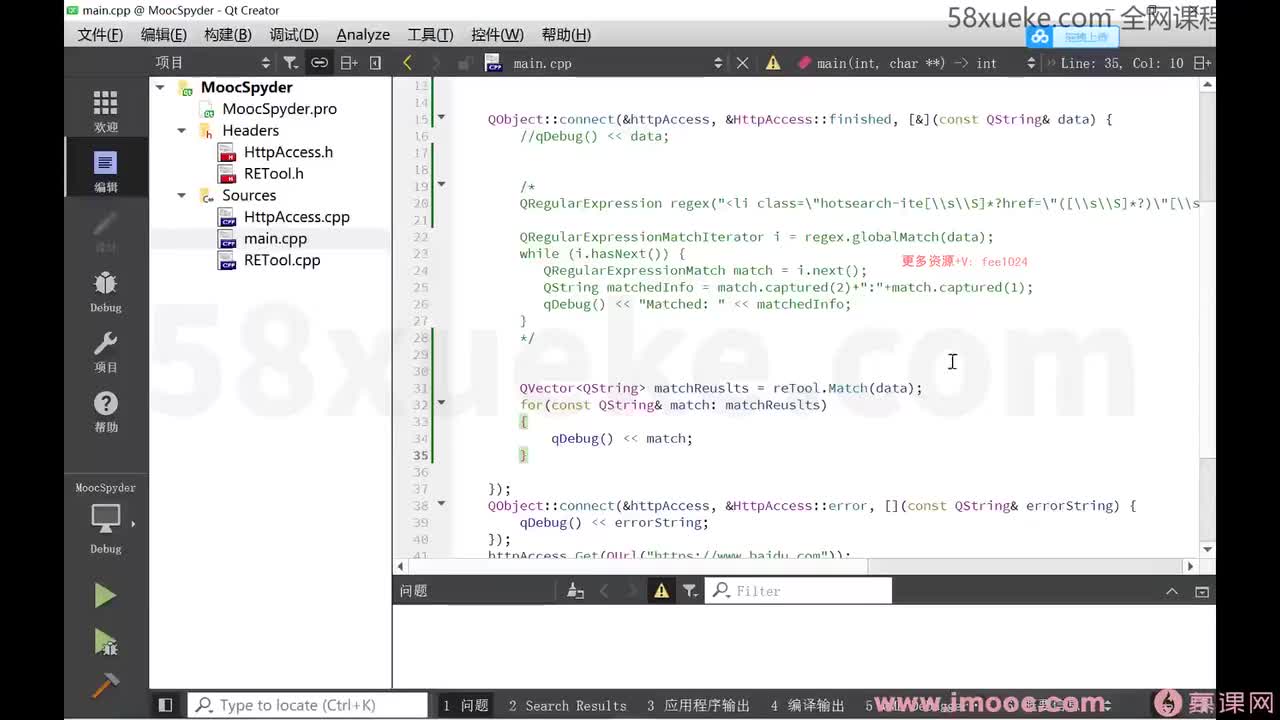Open the 欢迎 (Welcome) mode
The height and width of the screenshot is (720, 1280).
pyautogui.click(x=106, y=111)
